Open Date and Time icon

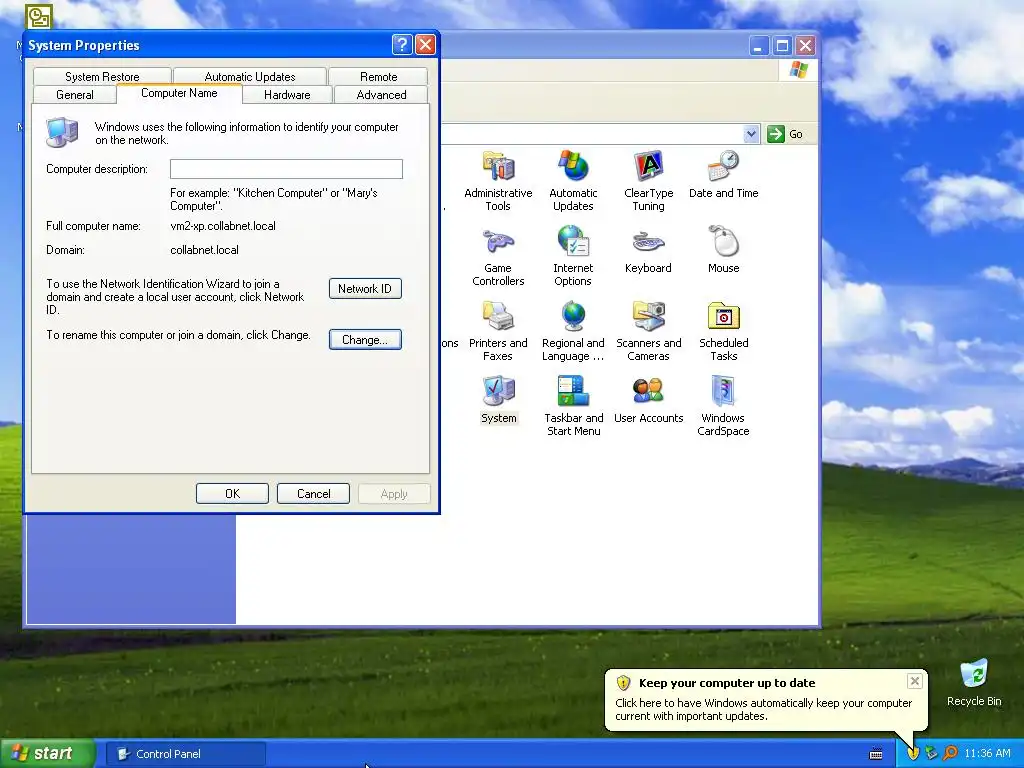tap(723, 175)
